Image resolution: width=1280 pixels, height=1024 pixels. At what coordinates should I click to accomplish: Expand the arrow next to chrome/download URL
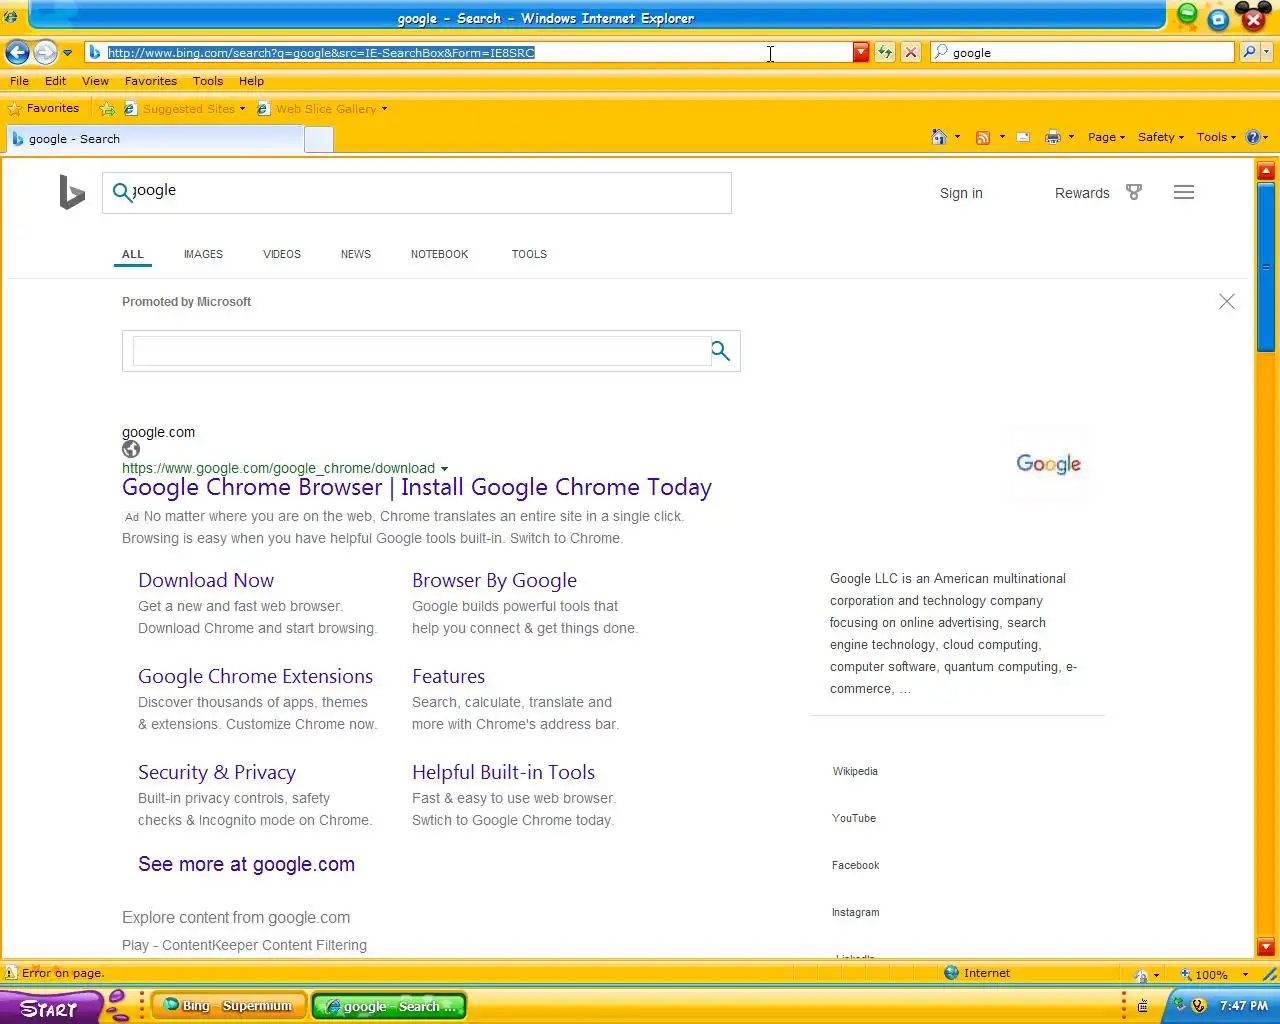point(444,468)
